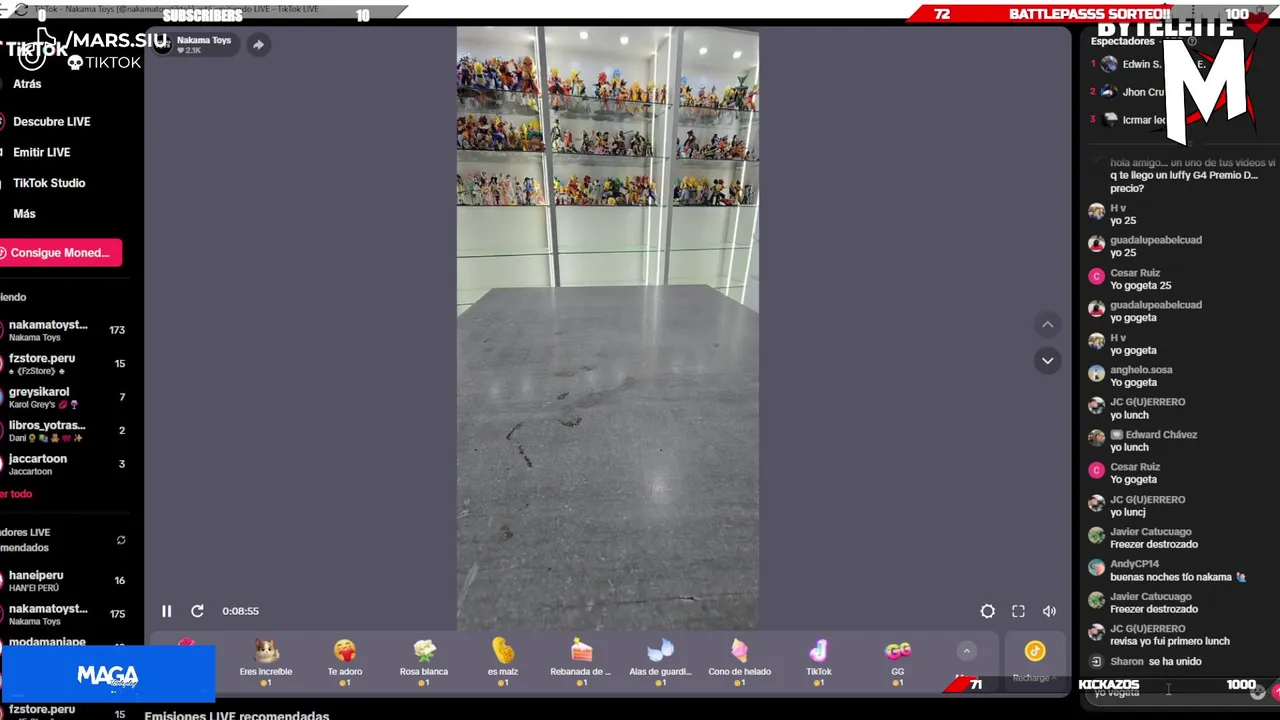
Task: Send the Cono de helado gift
Action: 739,662
